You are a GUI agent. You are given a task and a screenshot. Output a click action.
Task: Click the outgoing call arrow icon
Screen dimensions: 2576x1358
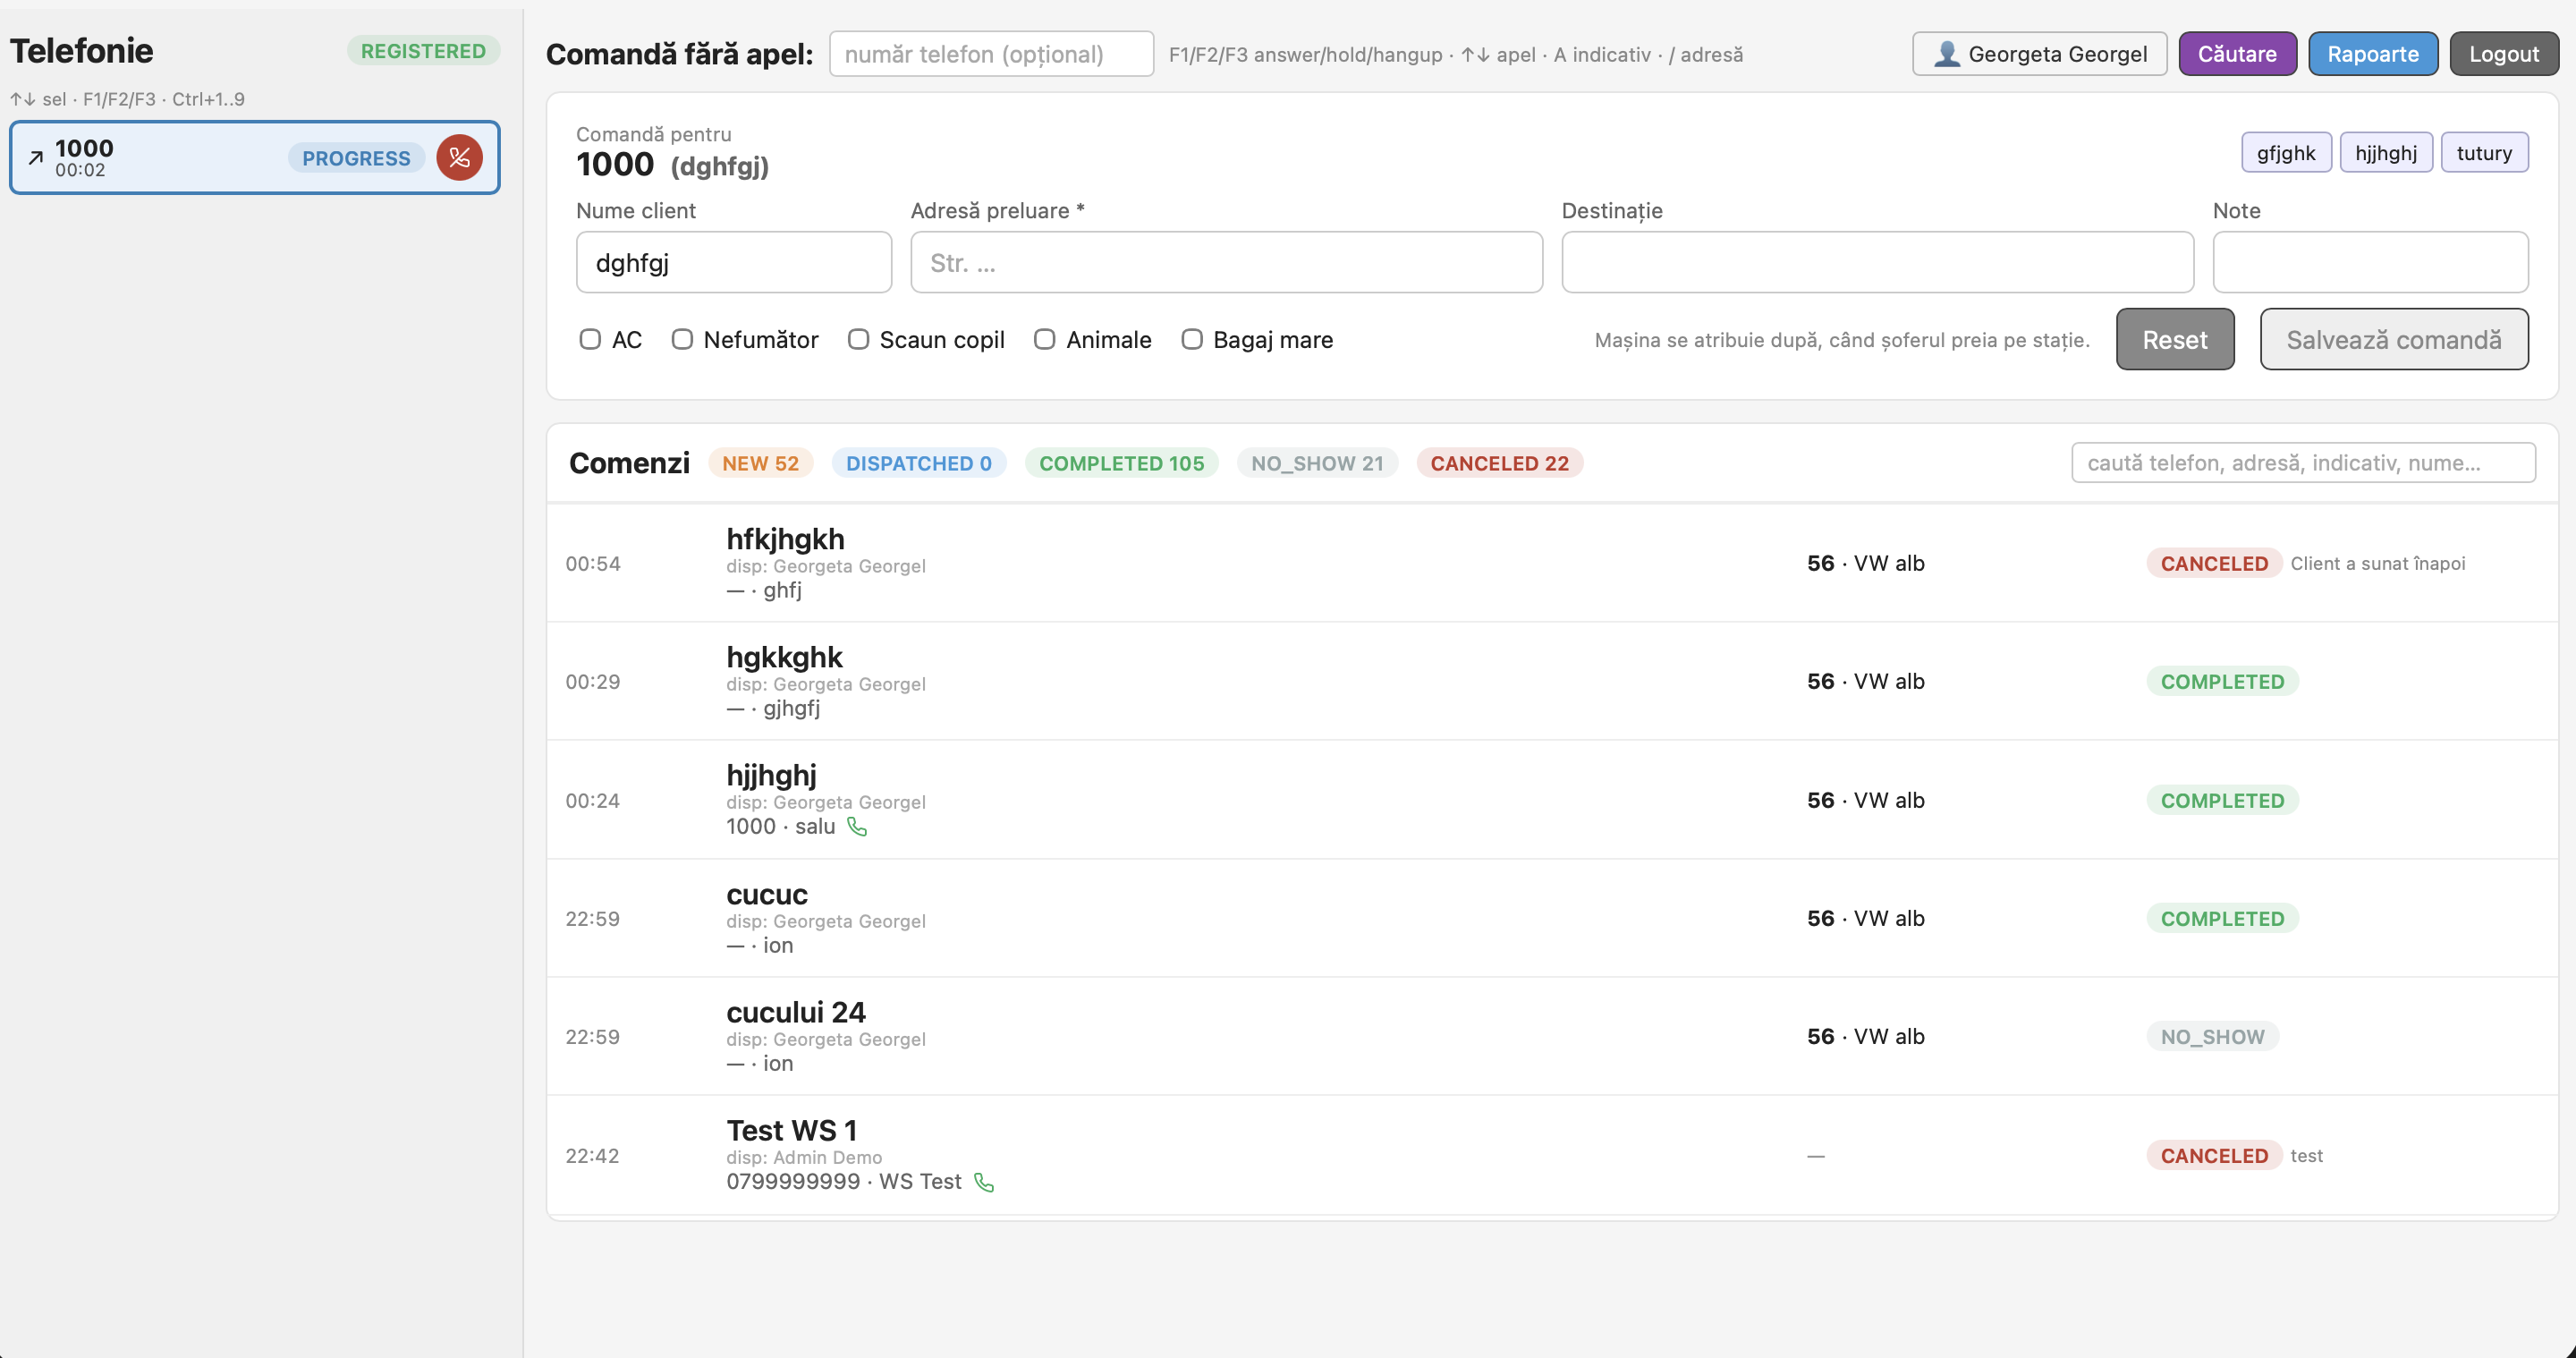coord(36,157)
